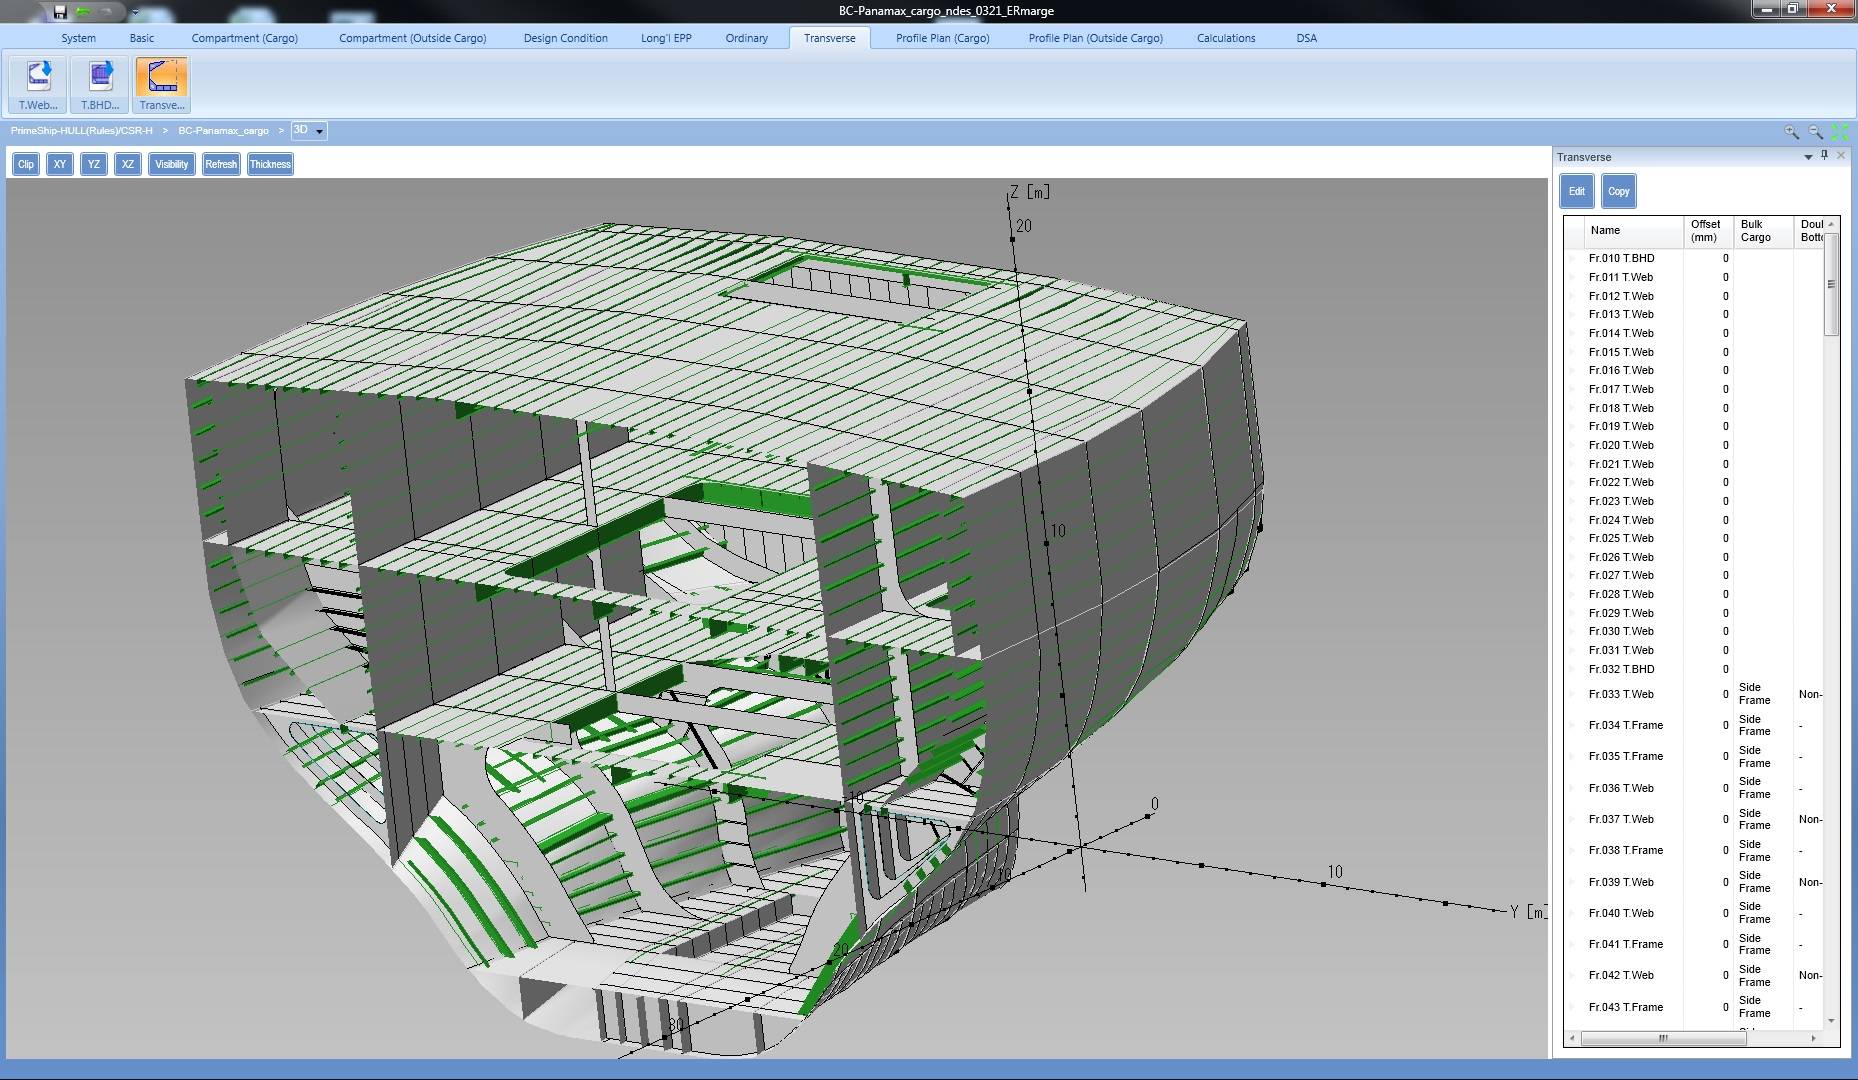Open the Transverse panel options arrow

pyautogui.click(x=1807, y=157)
